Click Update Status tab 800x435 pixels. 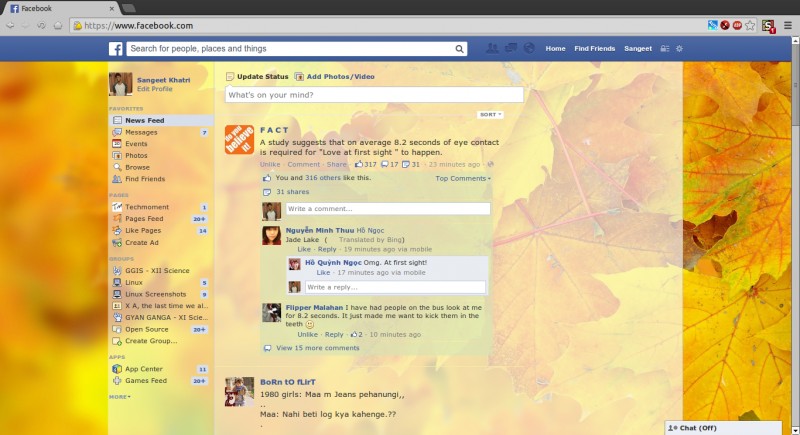pos(257,76)
